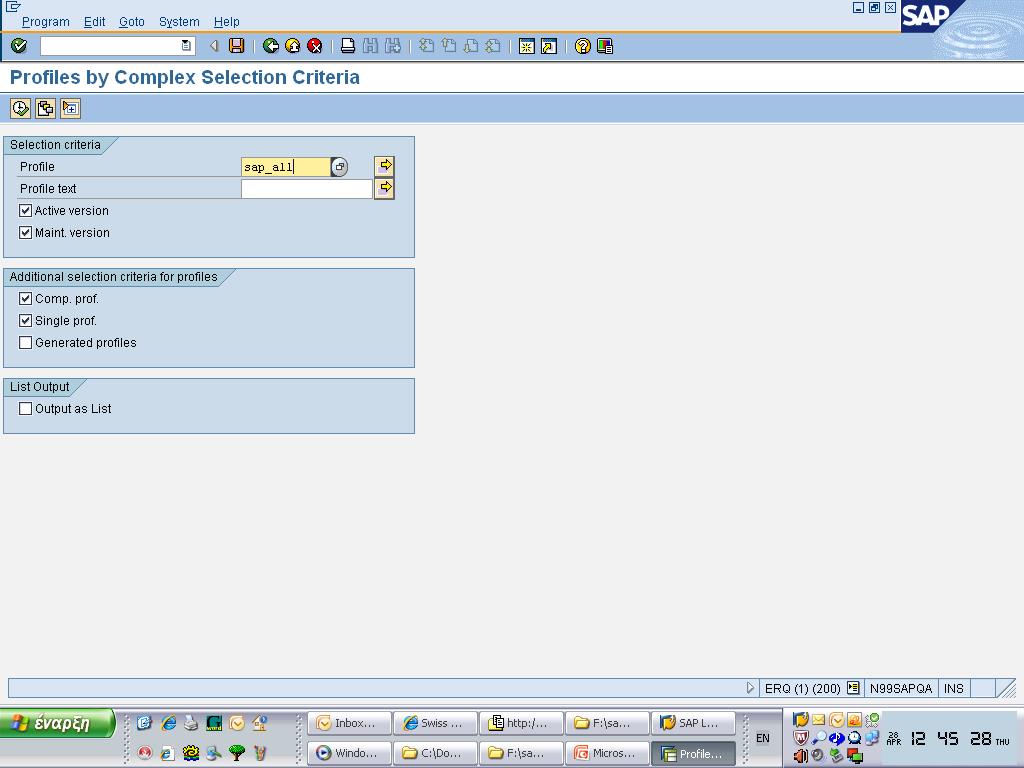
Task: Switch to SAP L... taskbar button
Action: (694, 723)
